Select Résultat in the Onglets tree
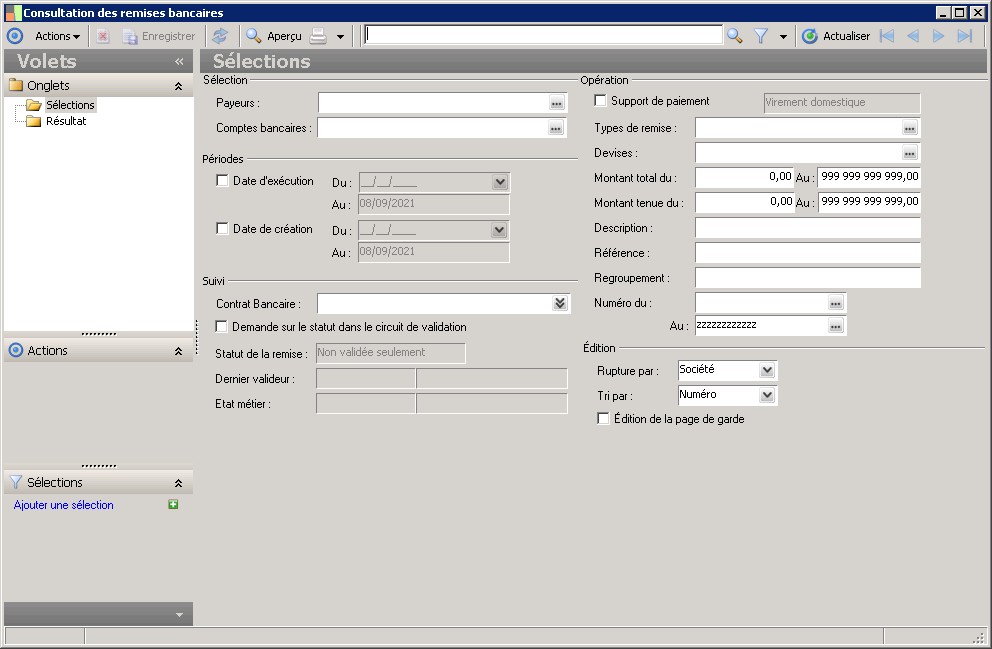The height and width of the screenshot is (649, 992). coord(66,121)
